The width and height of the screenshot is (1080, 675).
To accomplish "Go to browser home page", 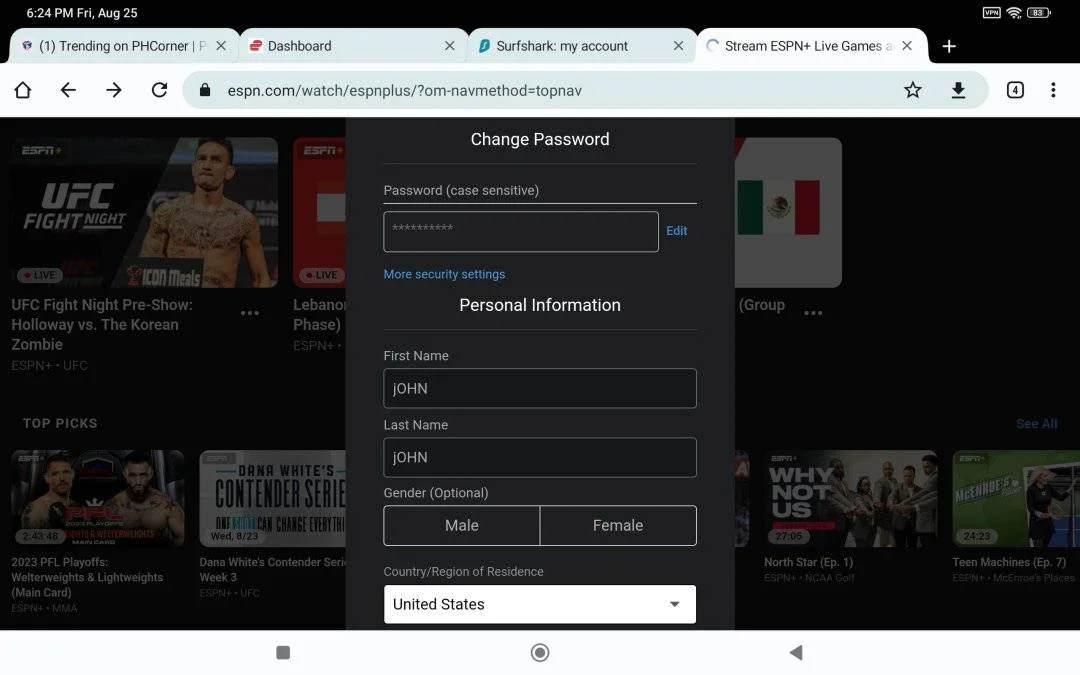I will [23, 90].
